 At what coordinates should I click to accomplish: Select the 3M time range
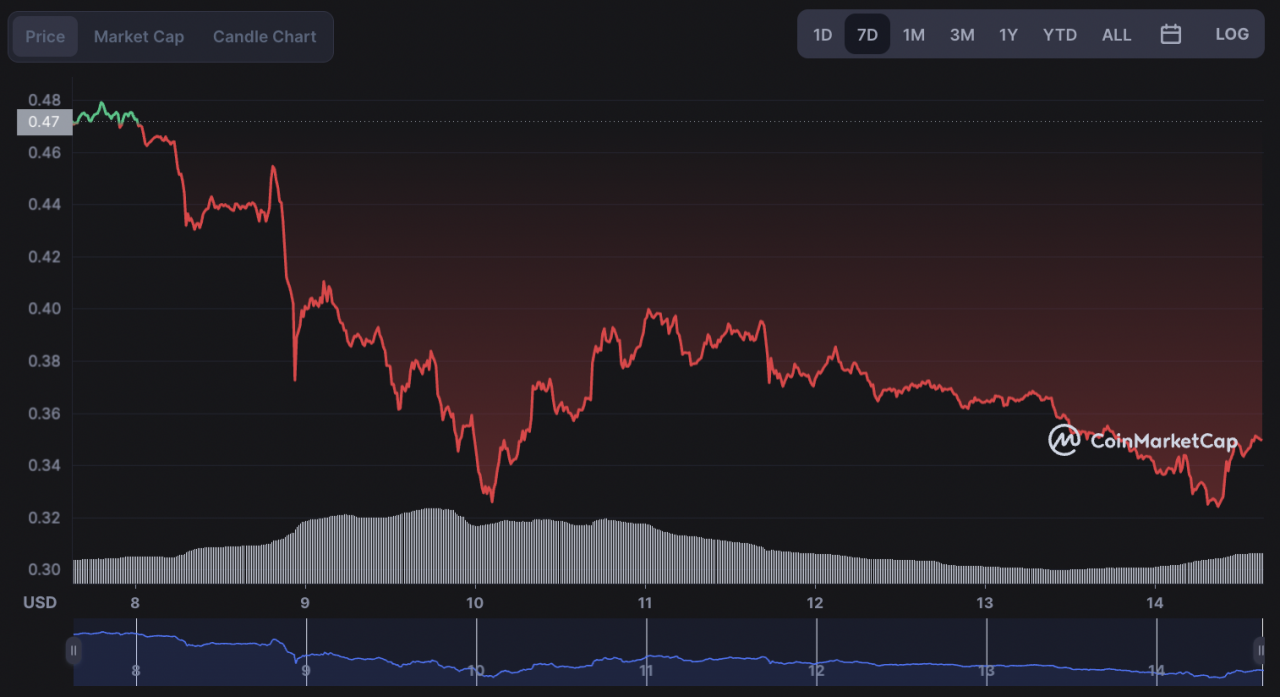point(961,34)
